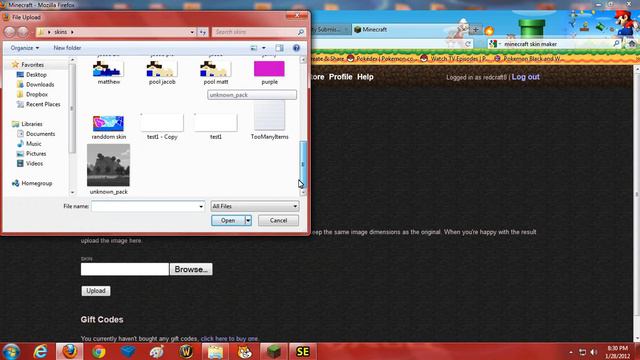Click the File name input field
The image size is (640, 360).
(144, 207)
